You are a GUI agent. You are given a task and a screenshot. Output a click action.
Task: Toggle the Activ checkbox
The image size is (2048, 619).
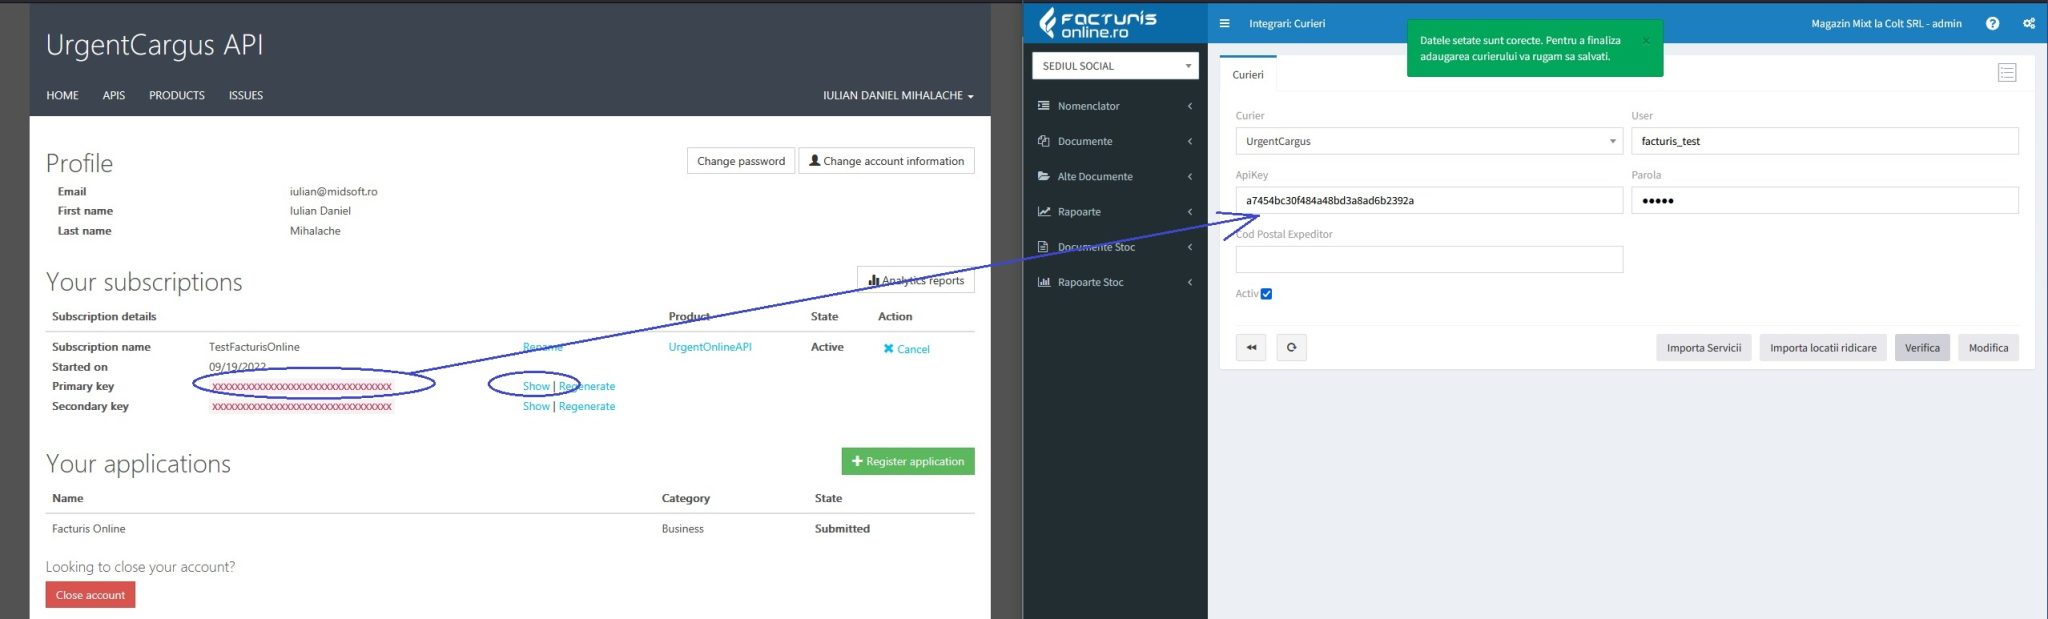click(1266, 294)
